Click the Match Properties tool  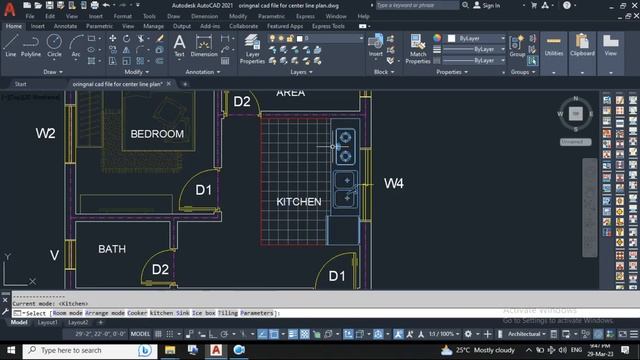418,49
